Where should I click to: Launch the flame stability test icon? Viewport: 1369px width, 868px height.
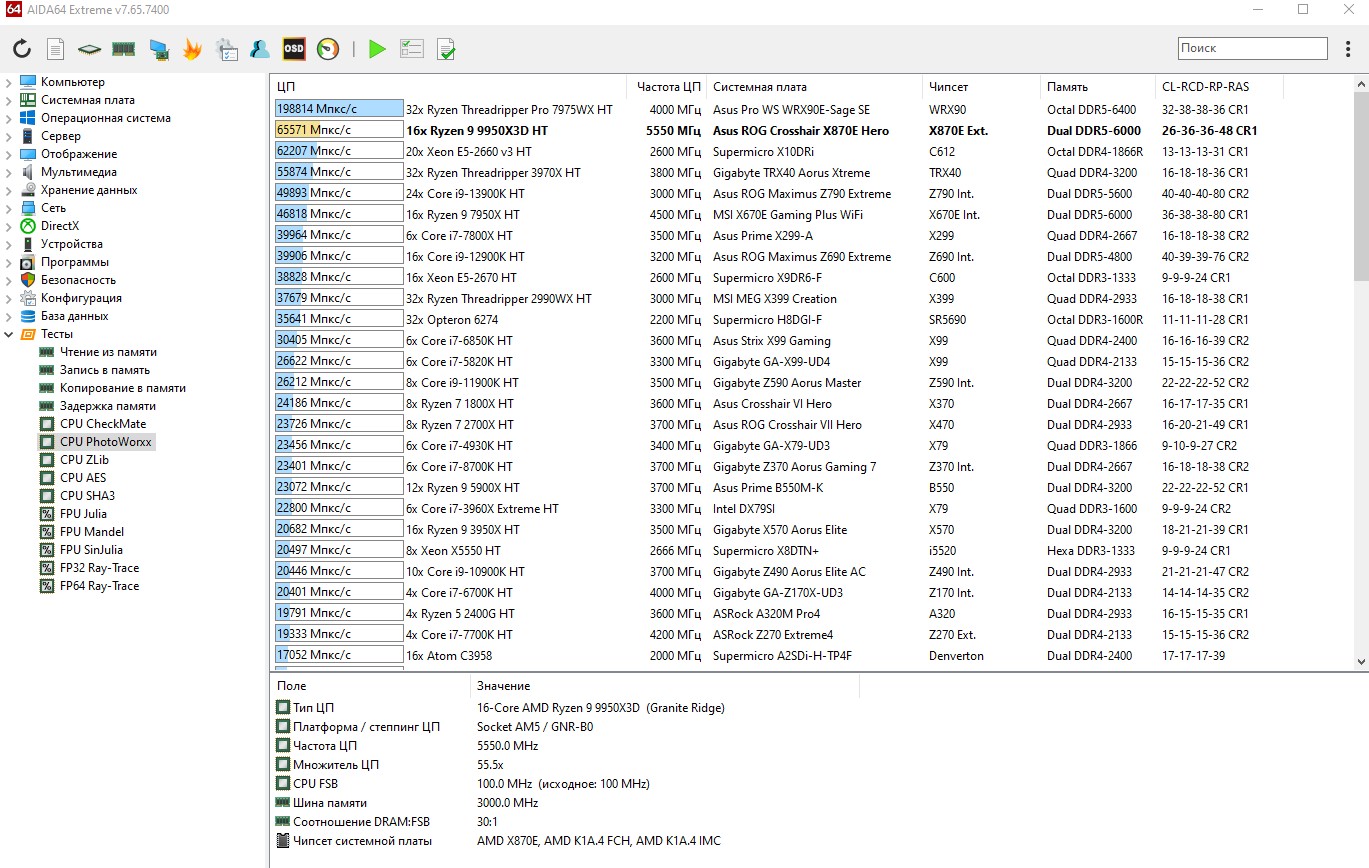192,48
